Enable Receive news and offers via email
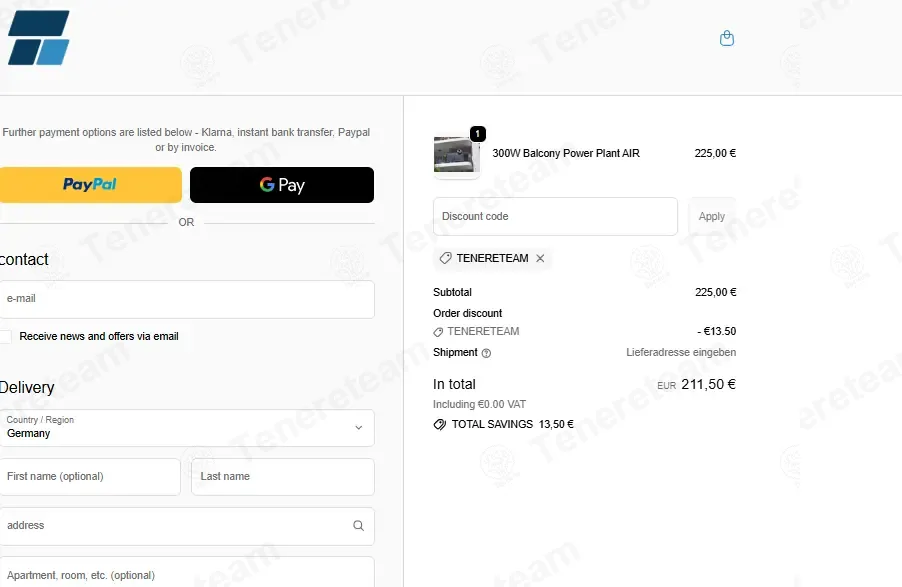The height and width of the screenshot is (587, 902). pyautogui.click(x=6, y=337)
